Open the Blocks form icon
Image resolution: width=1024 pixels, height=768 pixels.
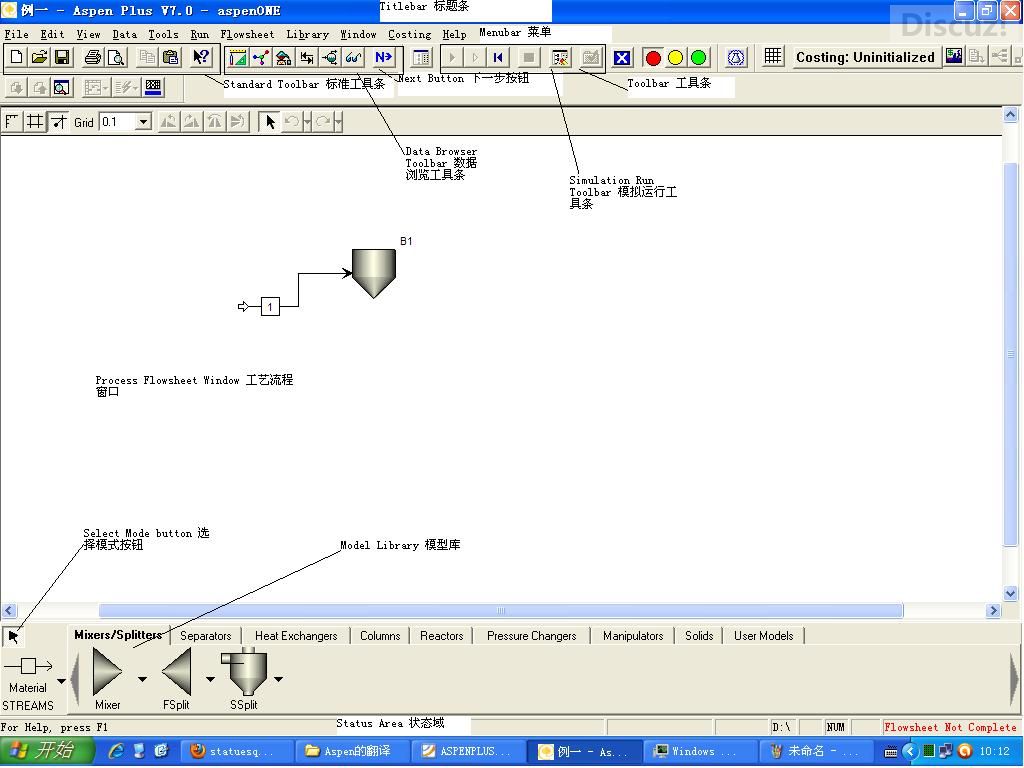click(x=330, y=58)
